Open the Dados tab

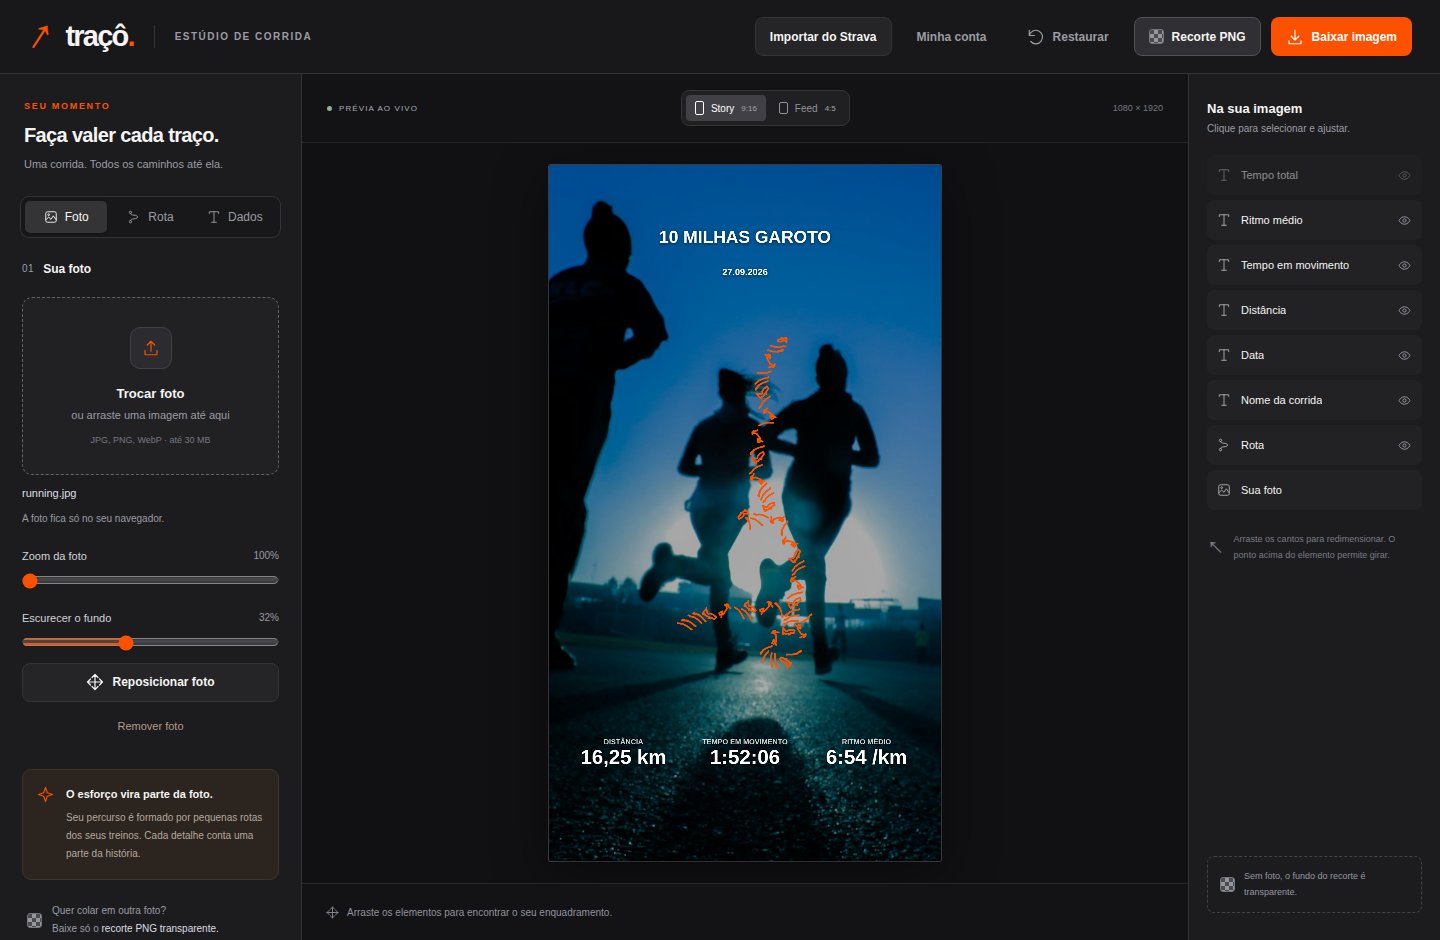coord(235,217)
